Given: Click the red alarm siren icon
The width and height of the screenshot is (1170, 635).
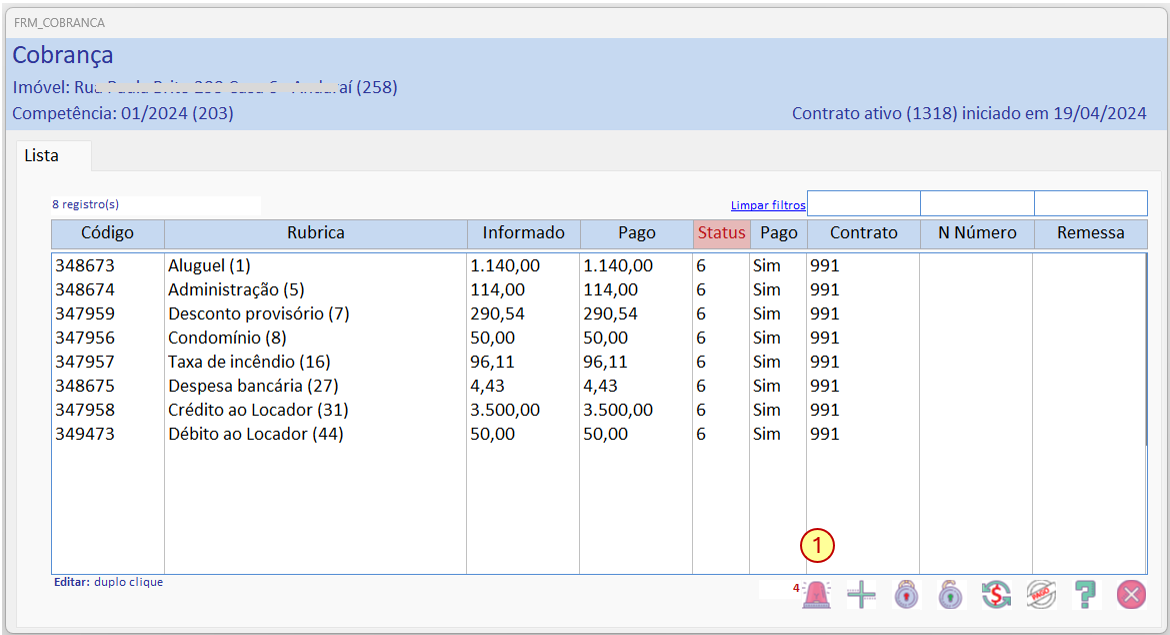Looking at the screenshot, I should click(816, 595).
